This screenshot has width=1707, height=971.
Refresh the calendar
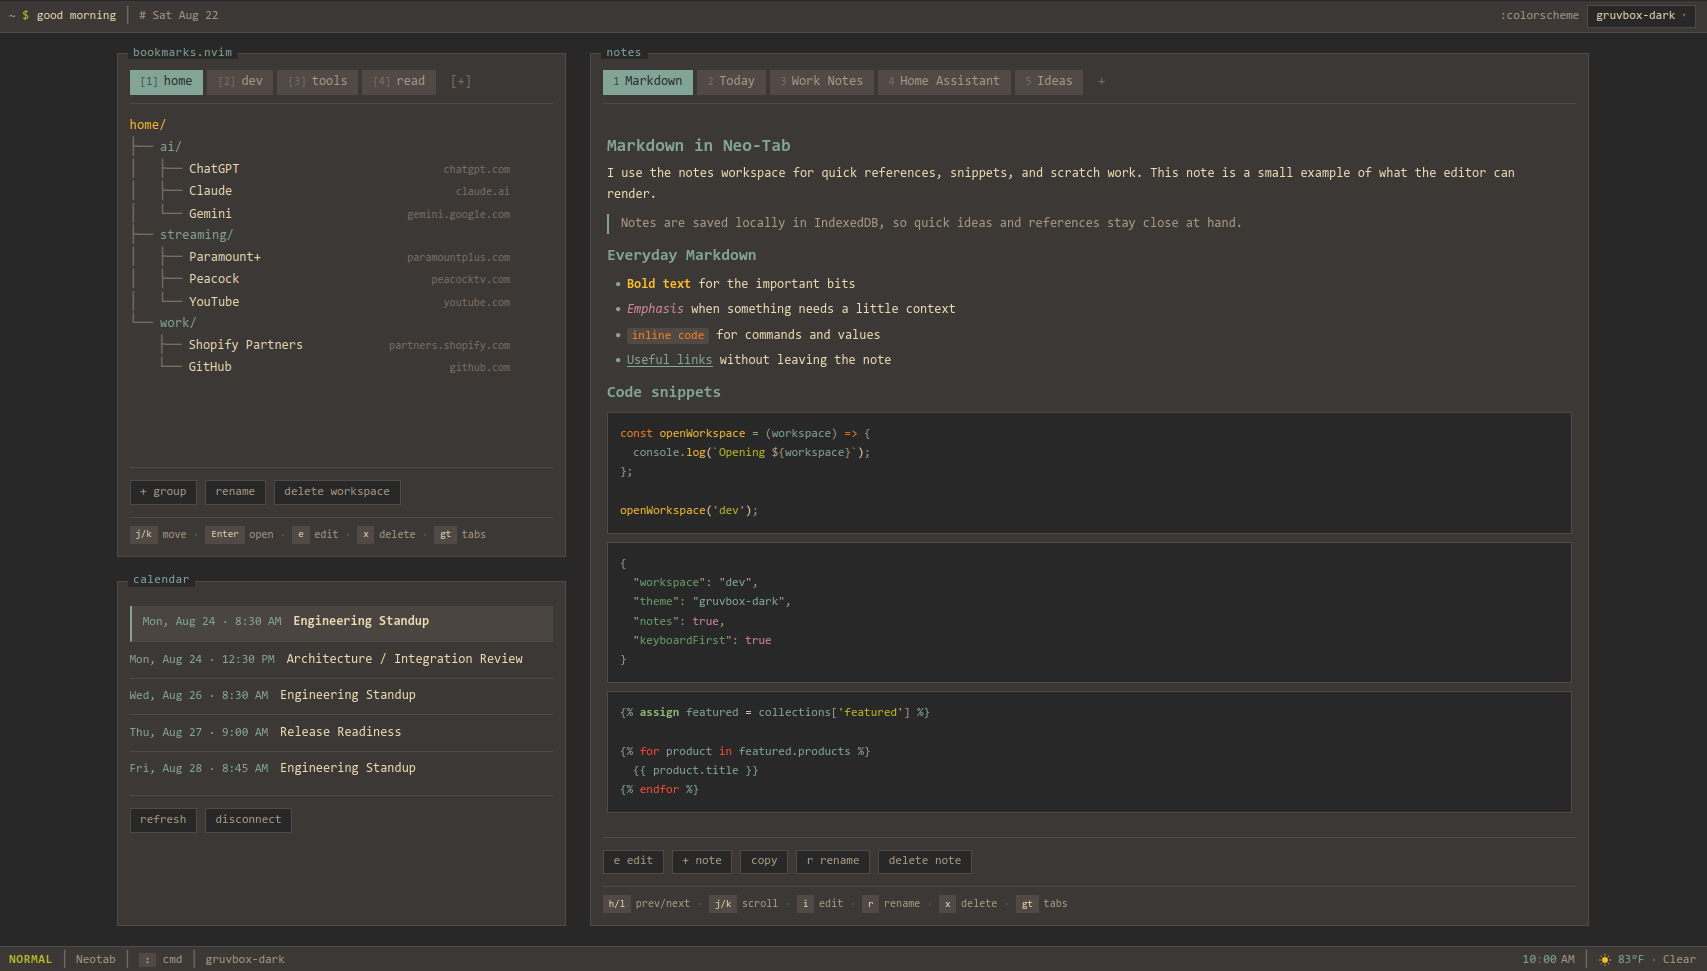(163, 820)
